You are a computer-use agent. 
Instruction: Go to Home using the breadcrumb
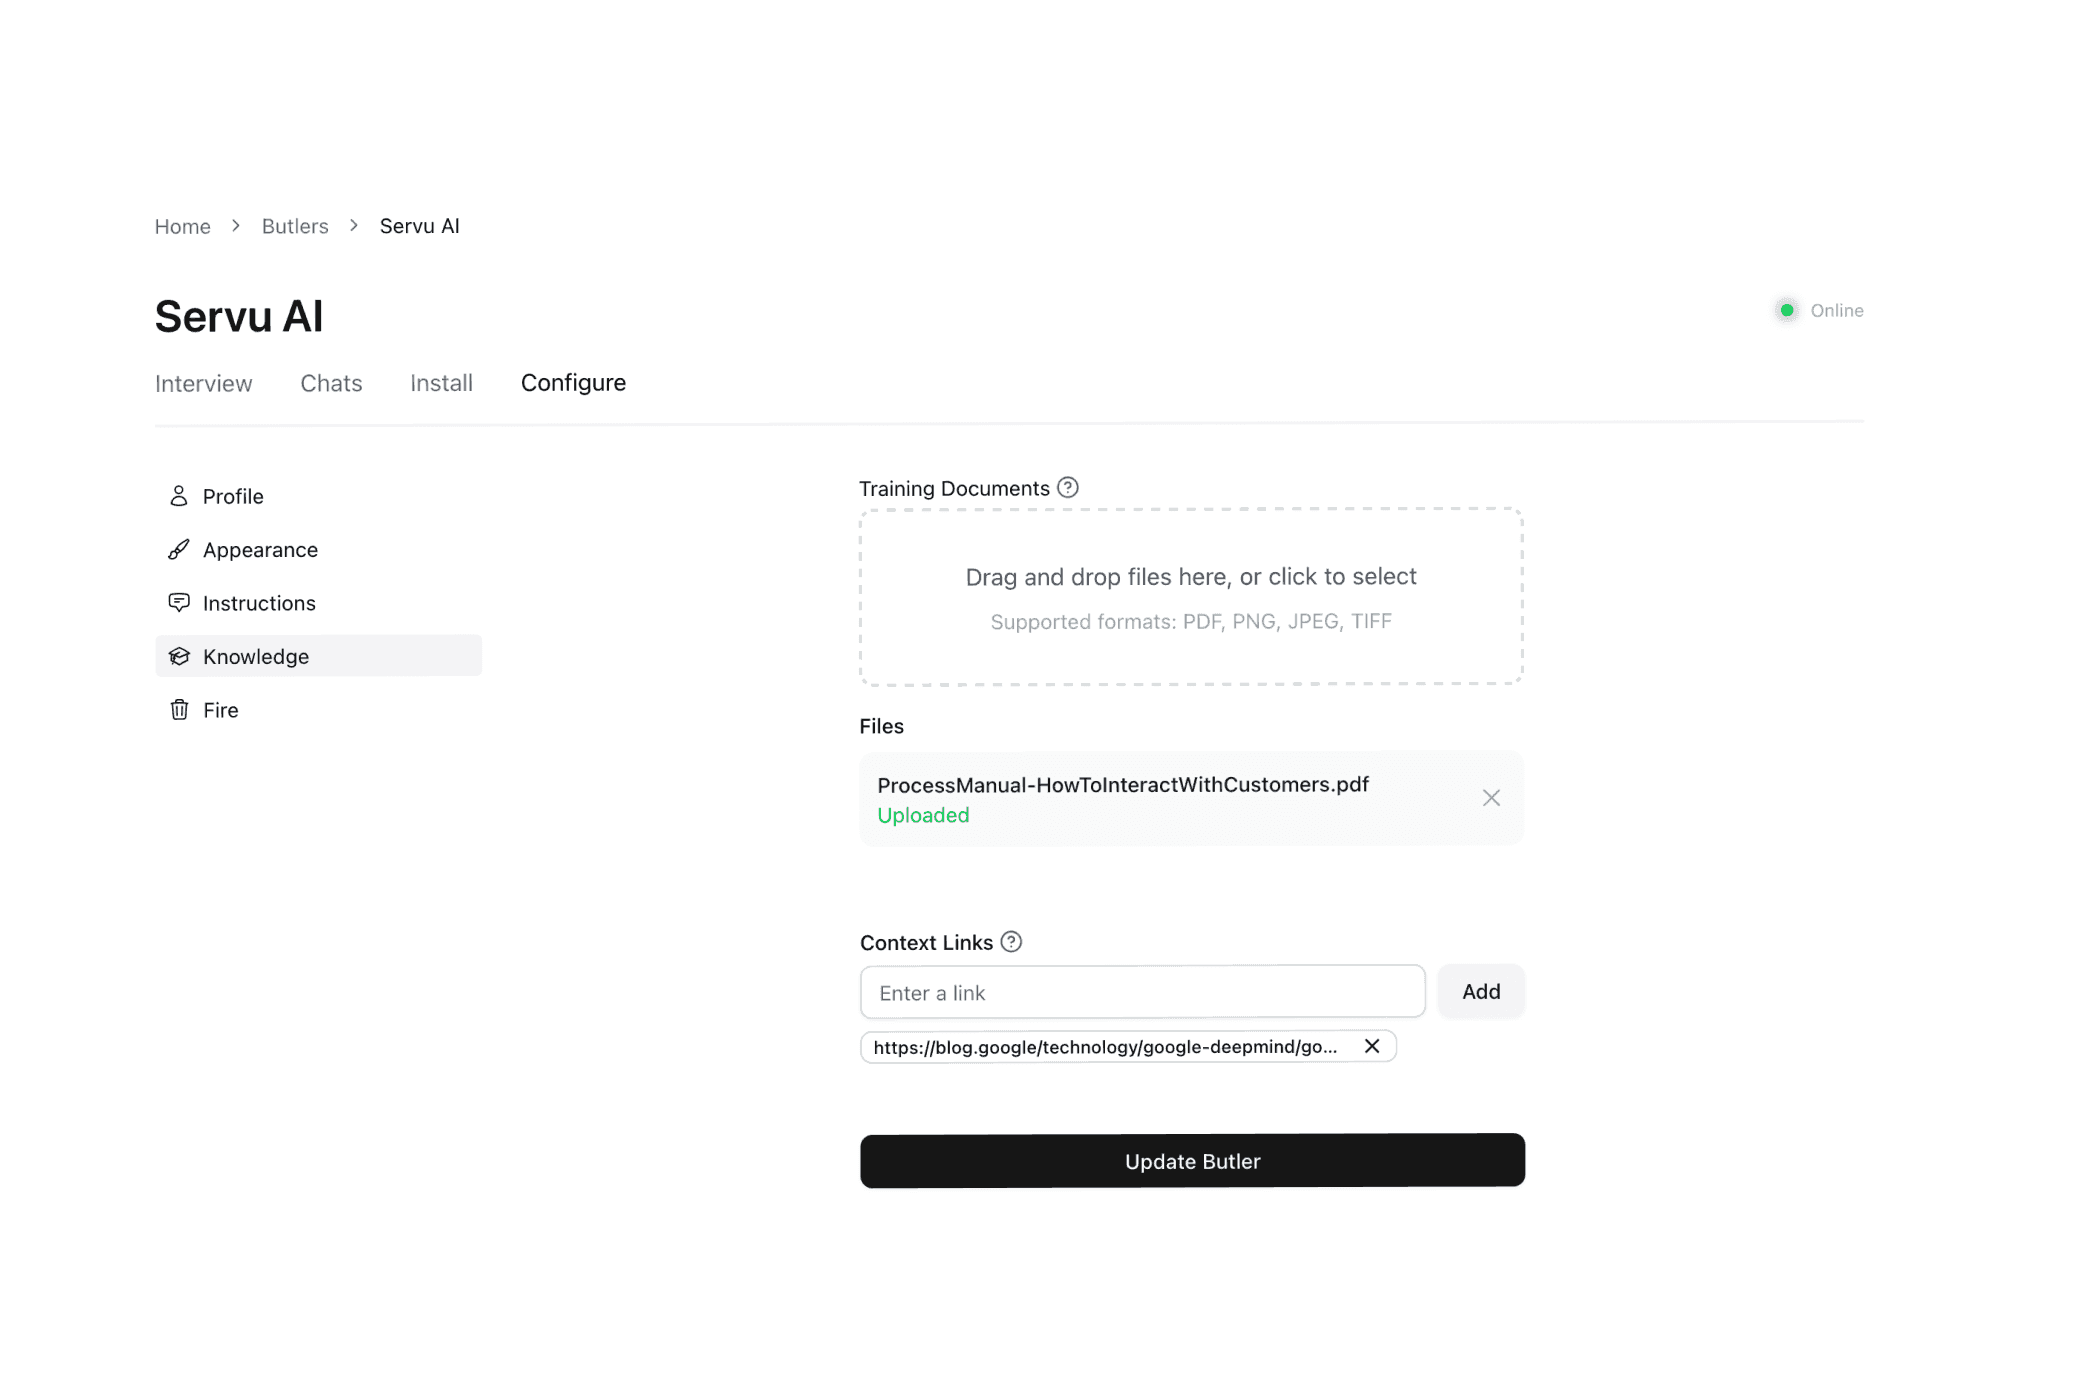[182, 226]
